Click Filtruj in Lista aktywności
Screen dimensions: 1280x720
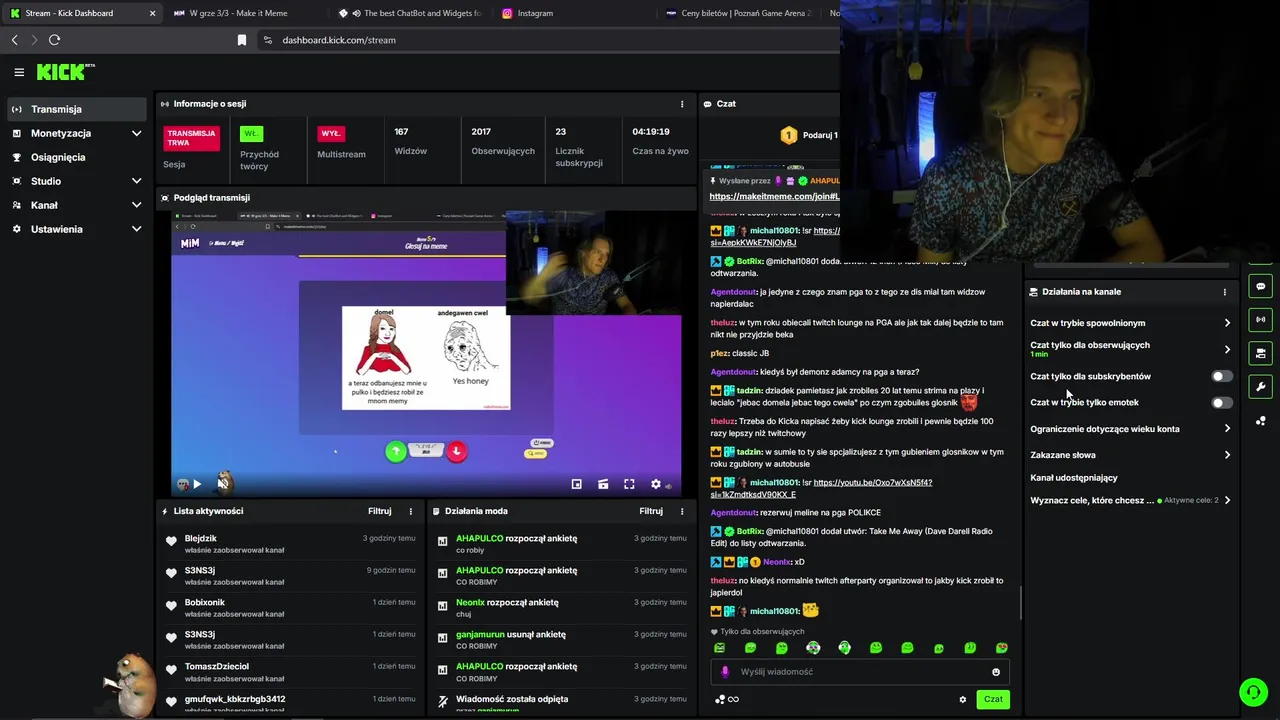379,511
